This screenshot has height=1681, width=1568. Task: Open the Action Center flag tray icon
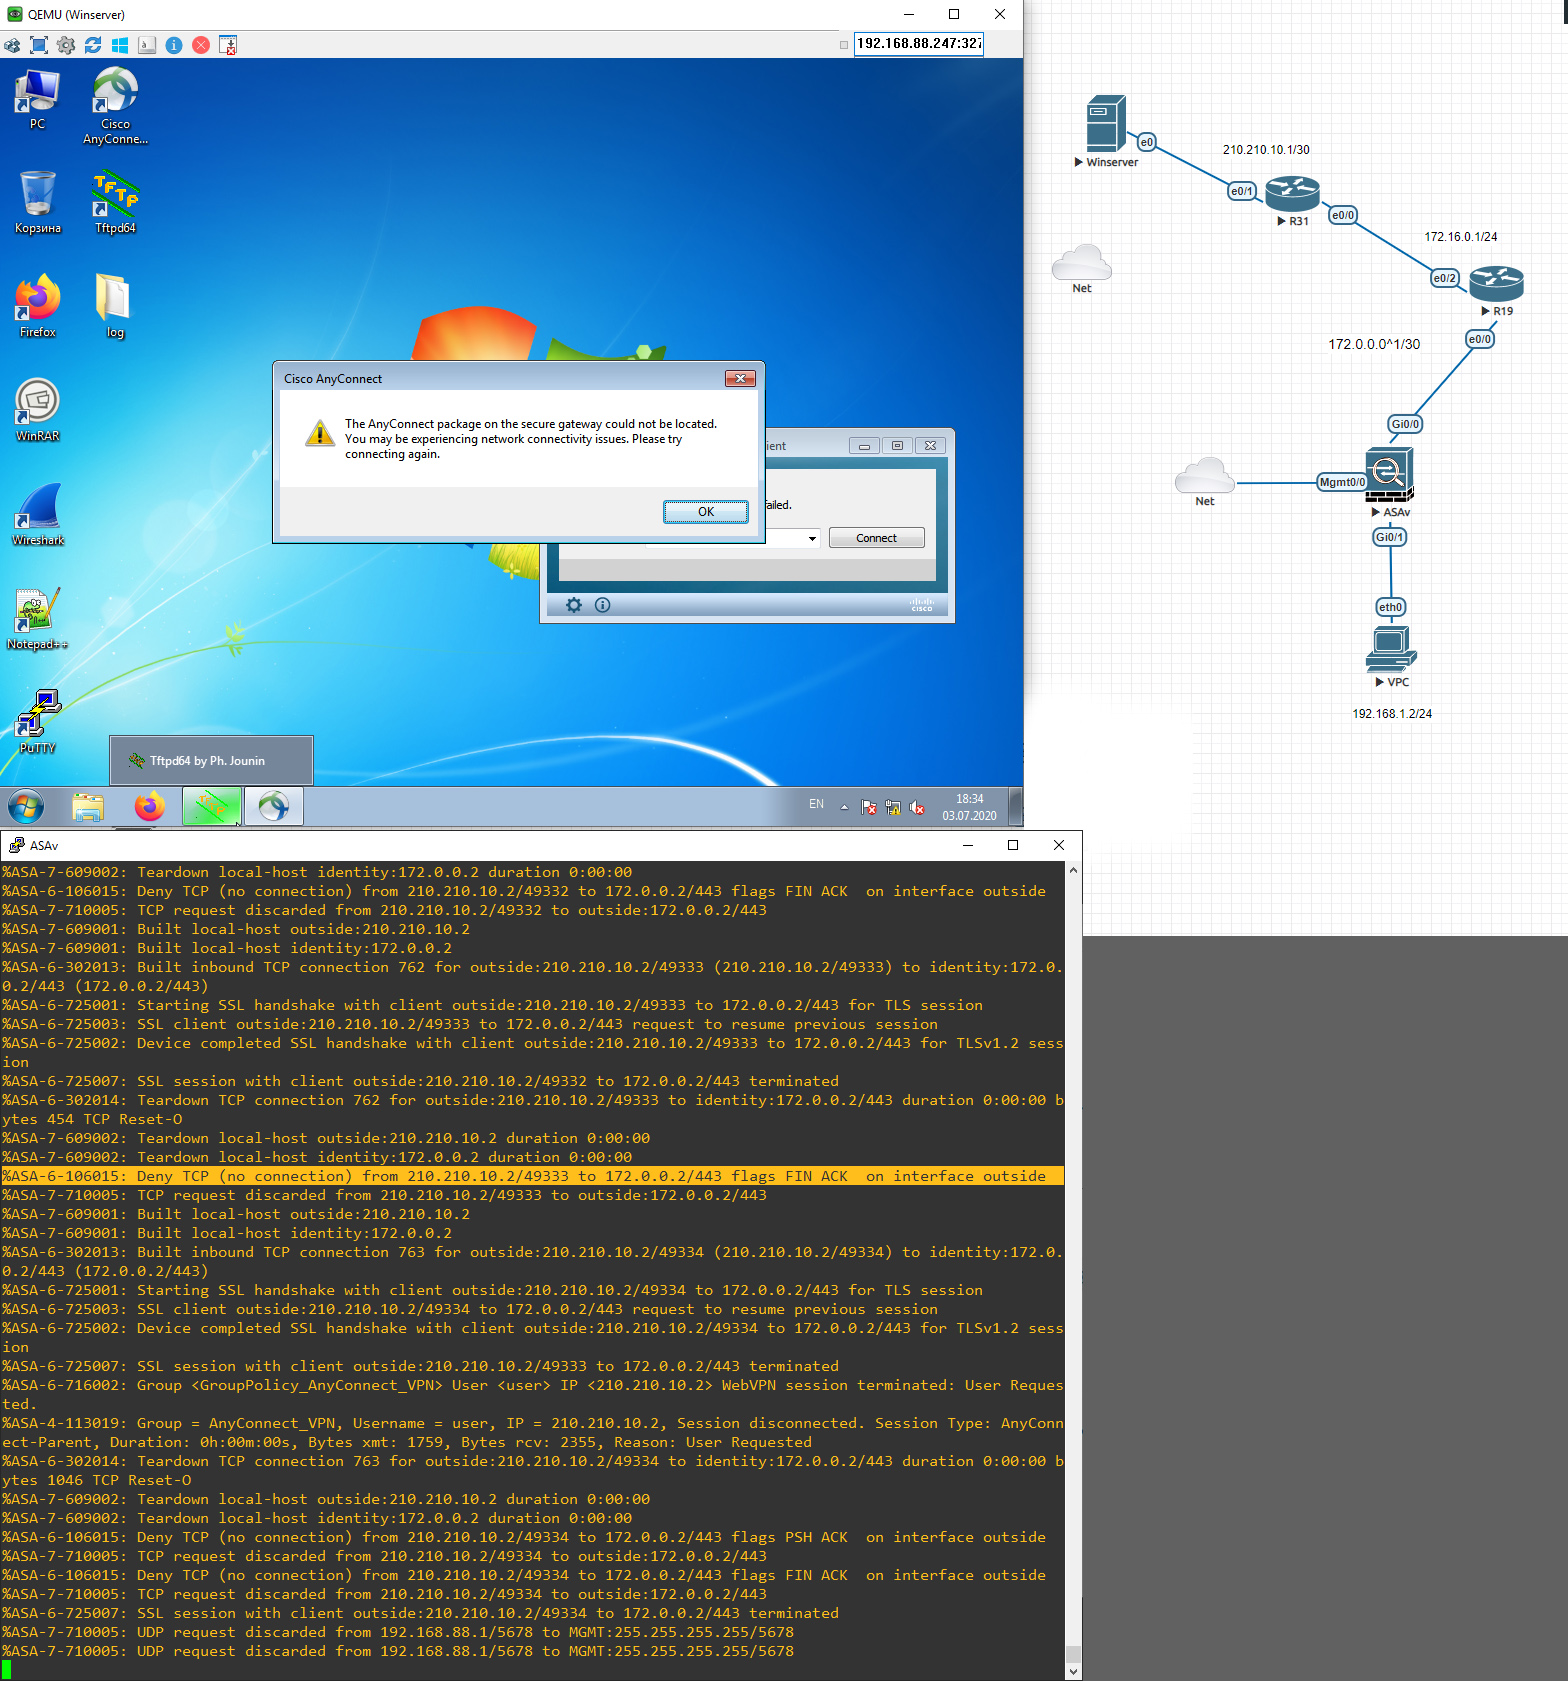pyautogui.click(x=868, y=807)
